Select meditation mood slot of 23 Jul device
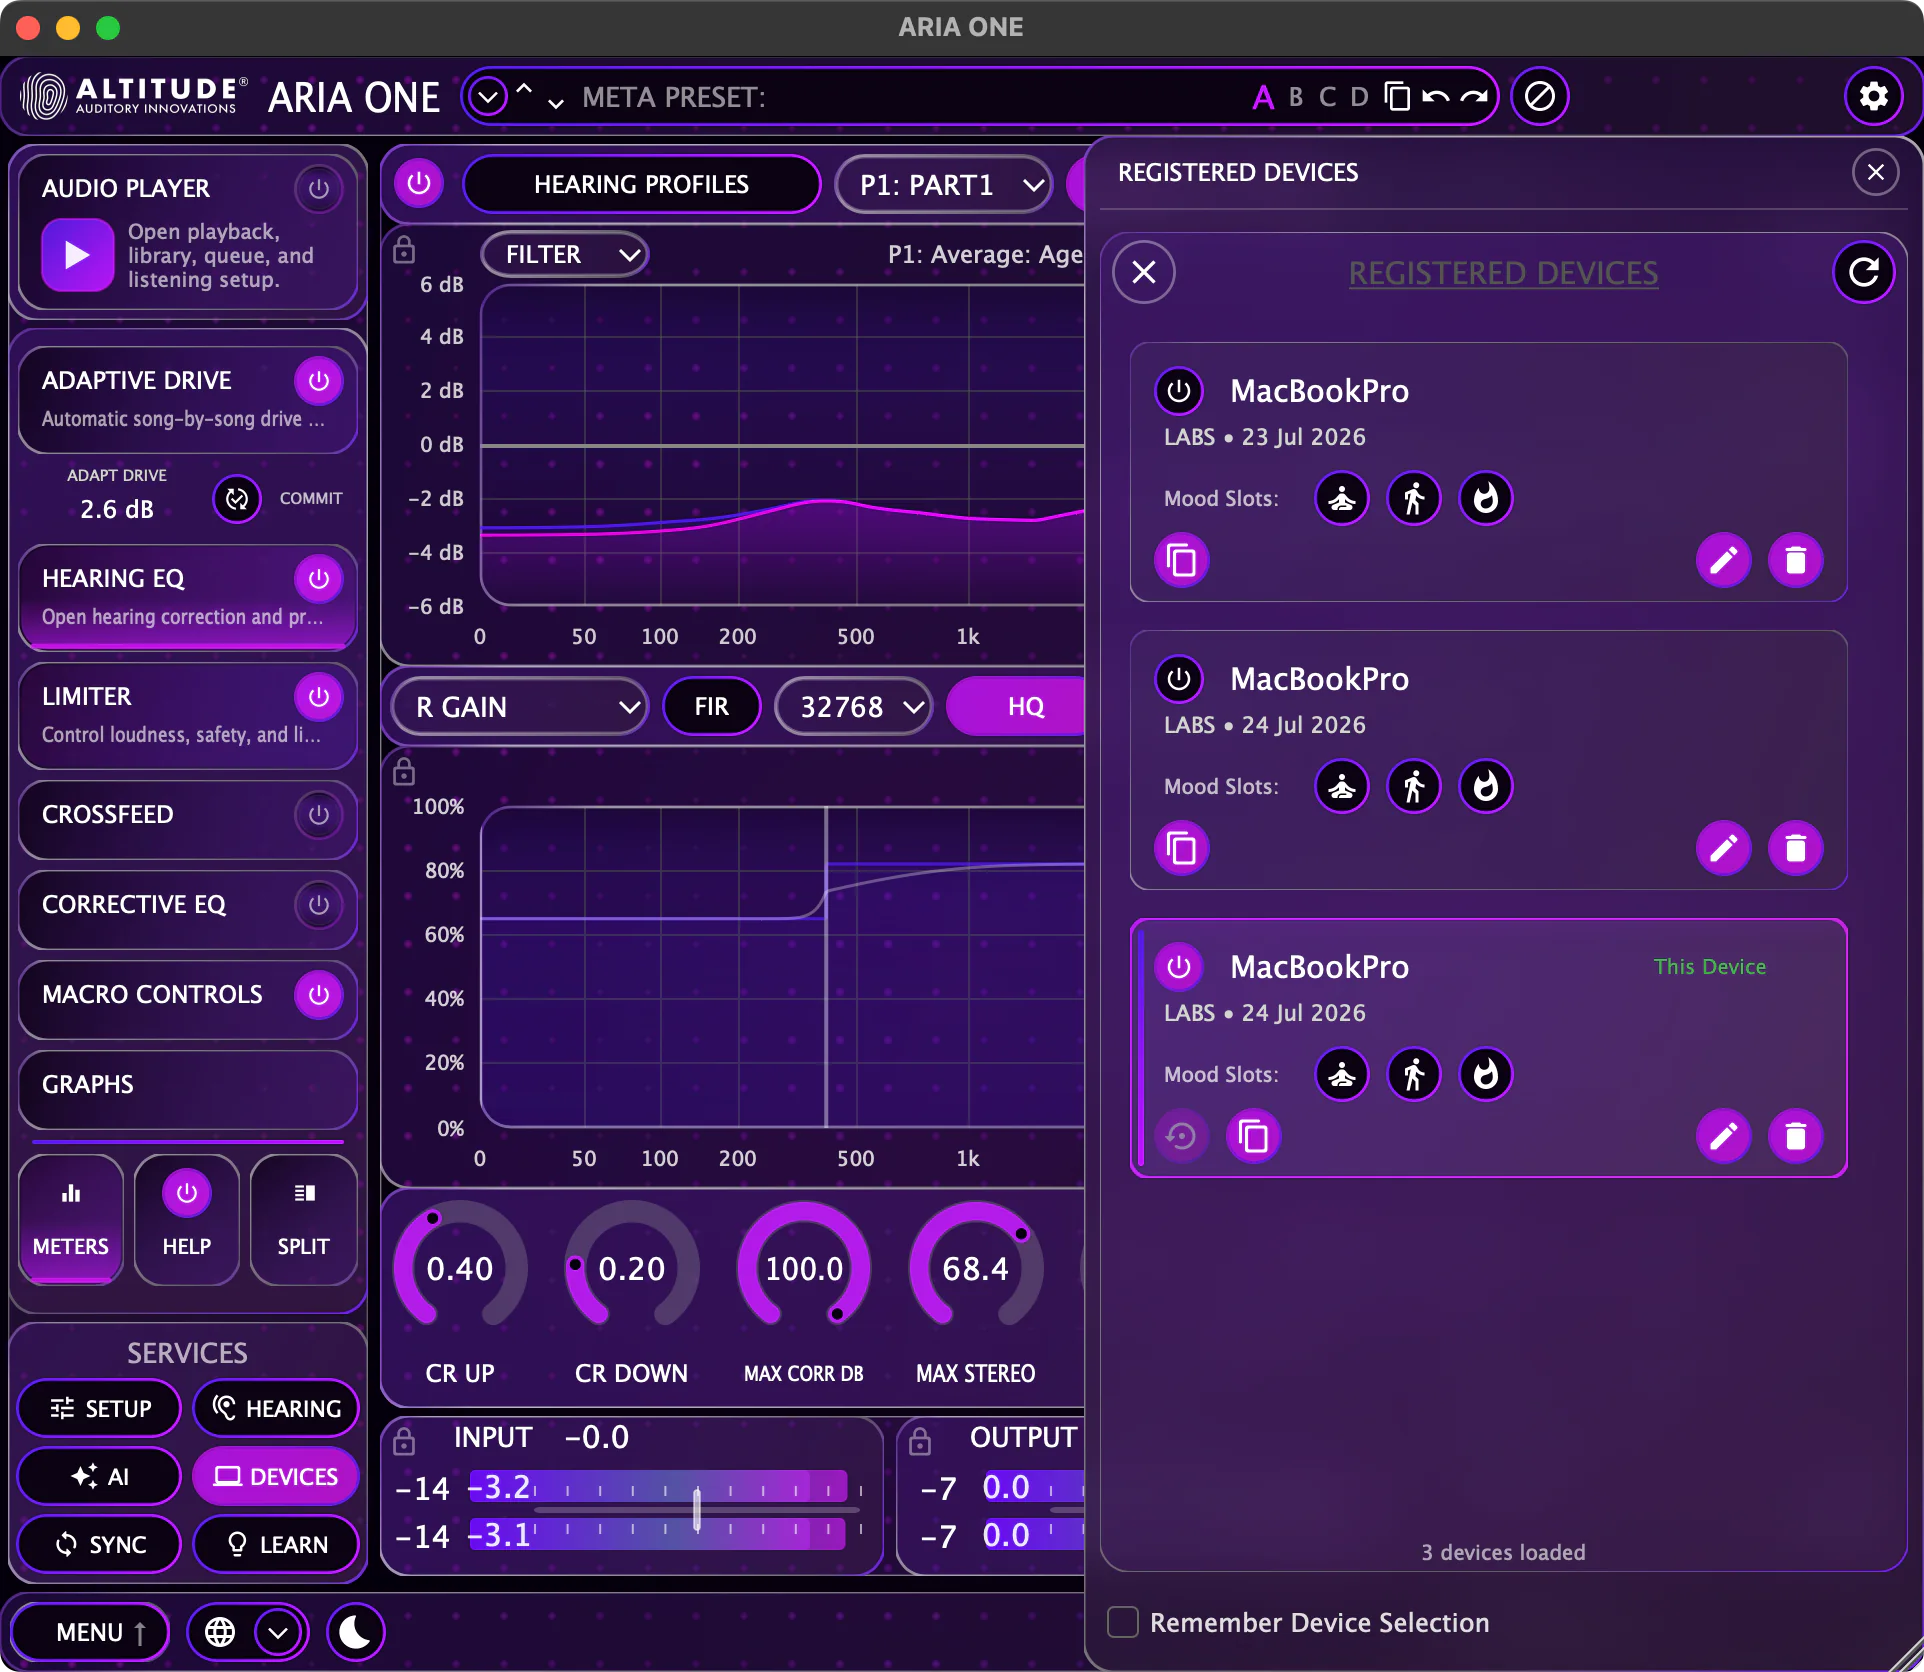Image resolution: width=1924 pixels, height=1672 pixels. (x=1342, y=498)
